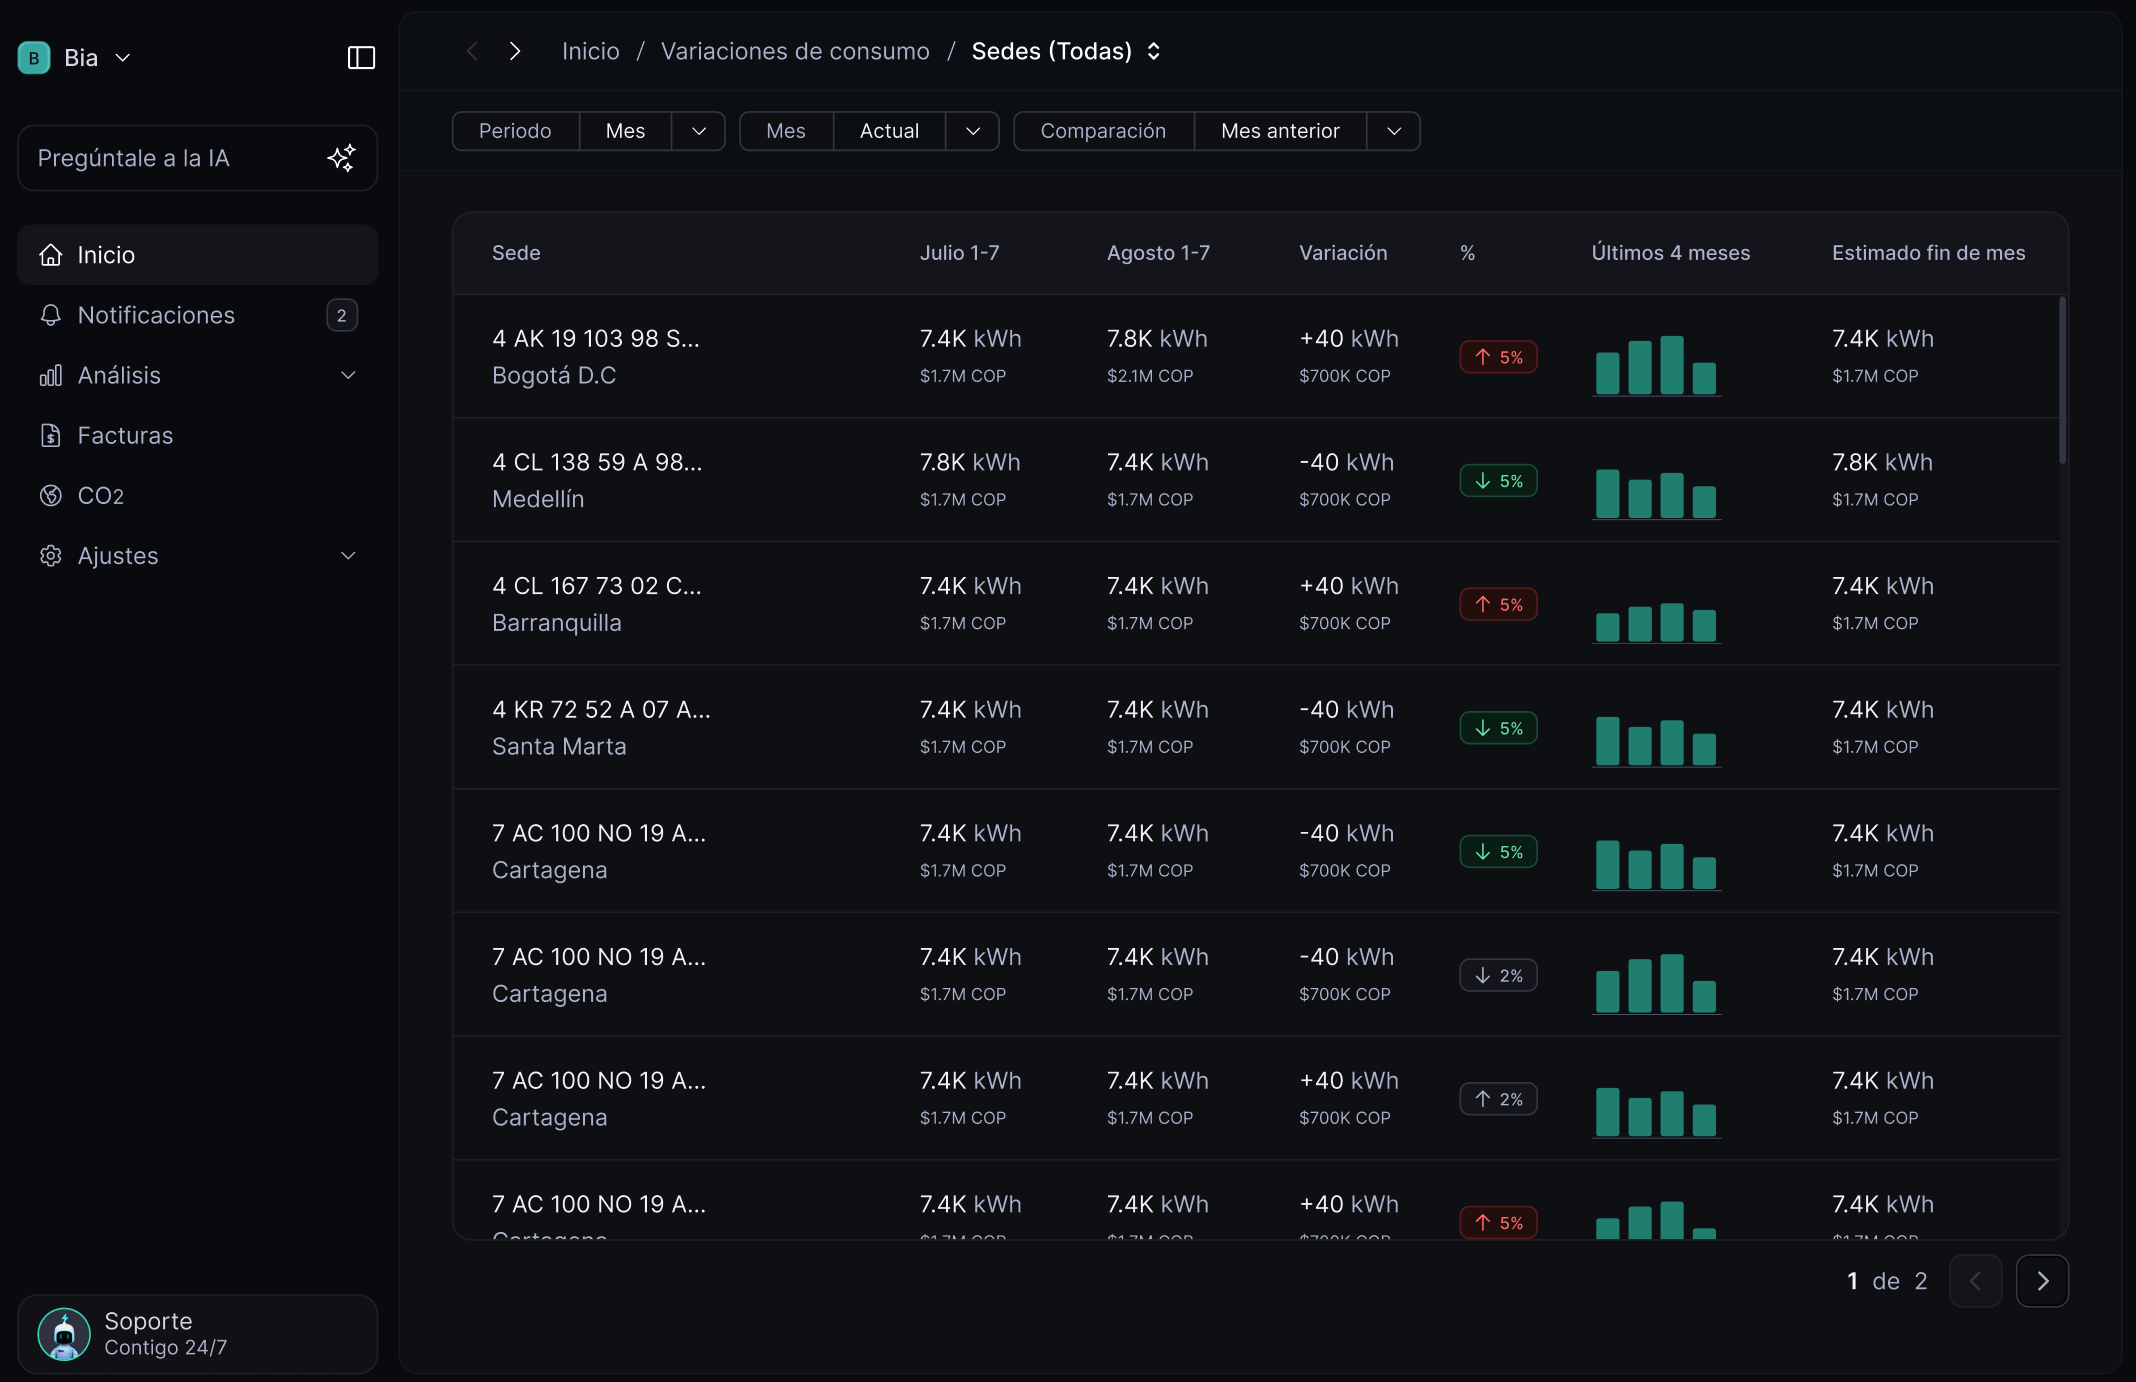2136x1382 pixels.
Task: Open Facturas invoices page
Action: 125,435
